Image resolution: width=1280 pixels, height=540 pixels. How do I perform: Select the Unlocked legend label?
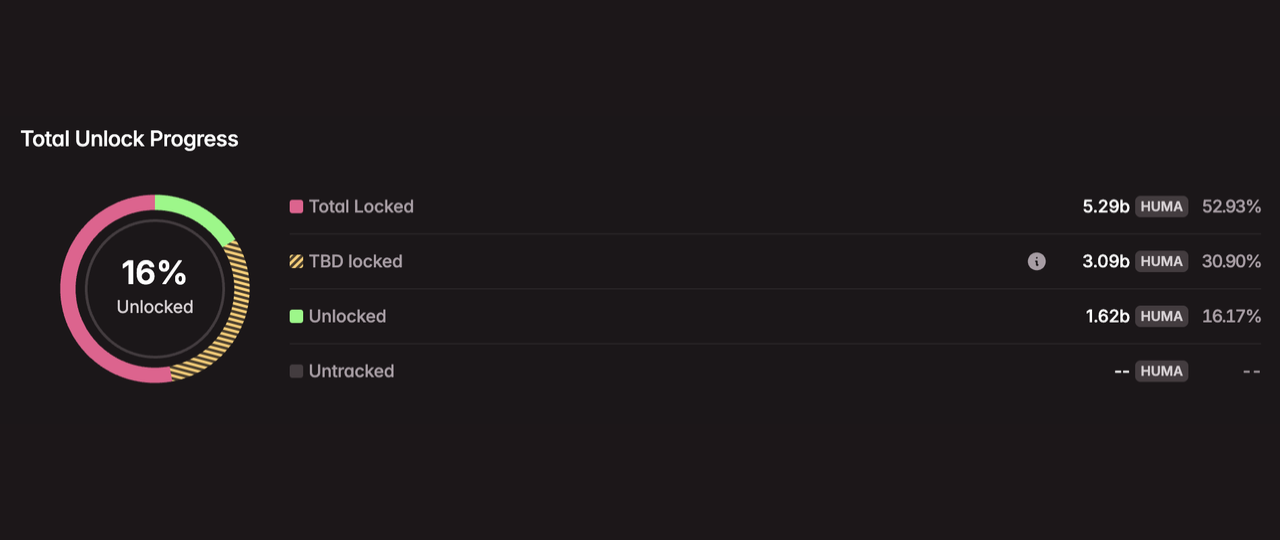pyautogui.click(x=347, y=316)
